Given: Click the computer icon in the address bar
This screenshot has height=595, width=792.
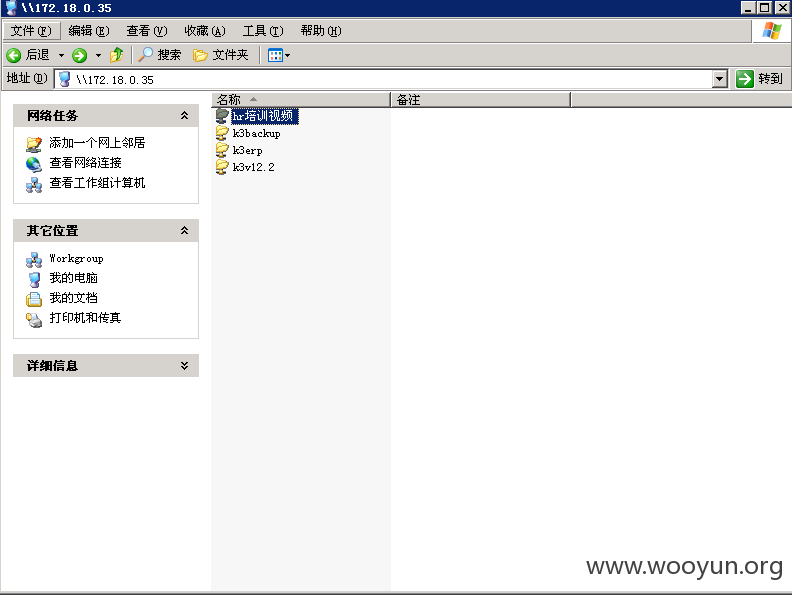Looking at the screenshot, I should (x=64, y=79).
